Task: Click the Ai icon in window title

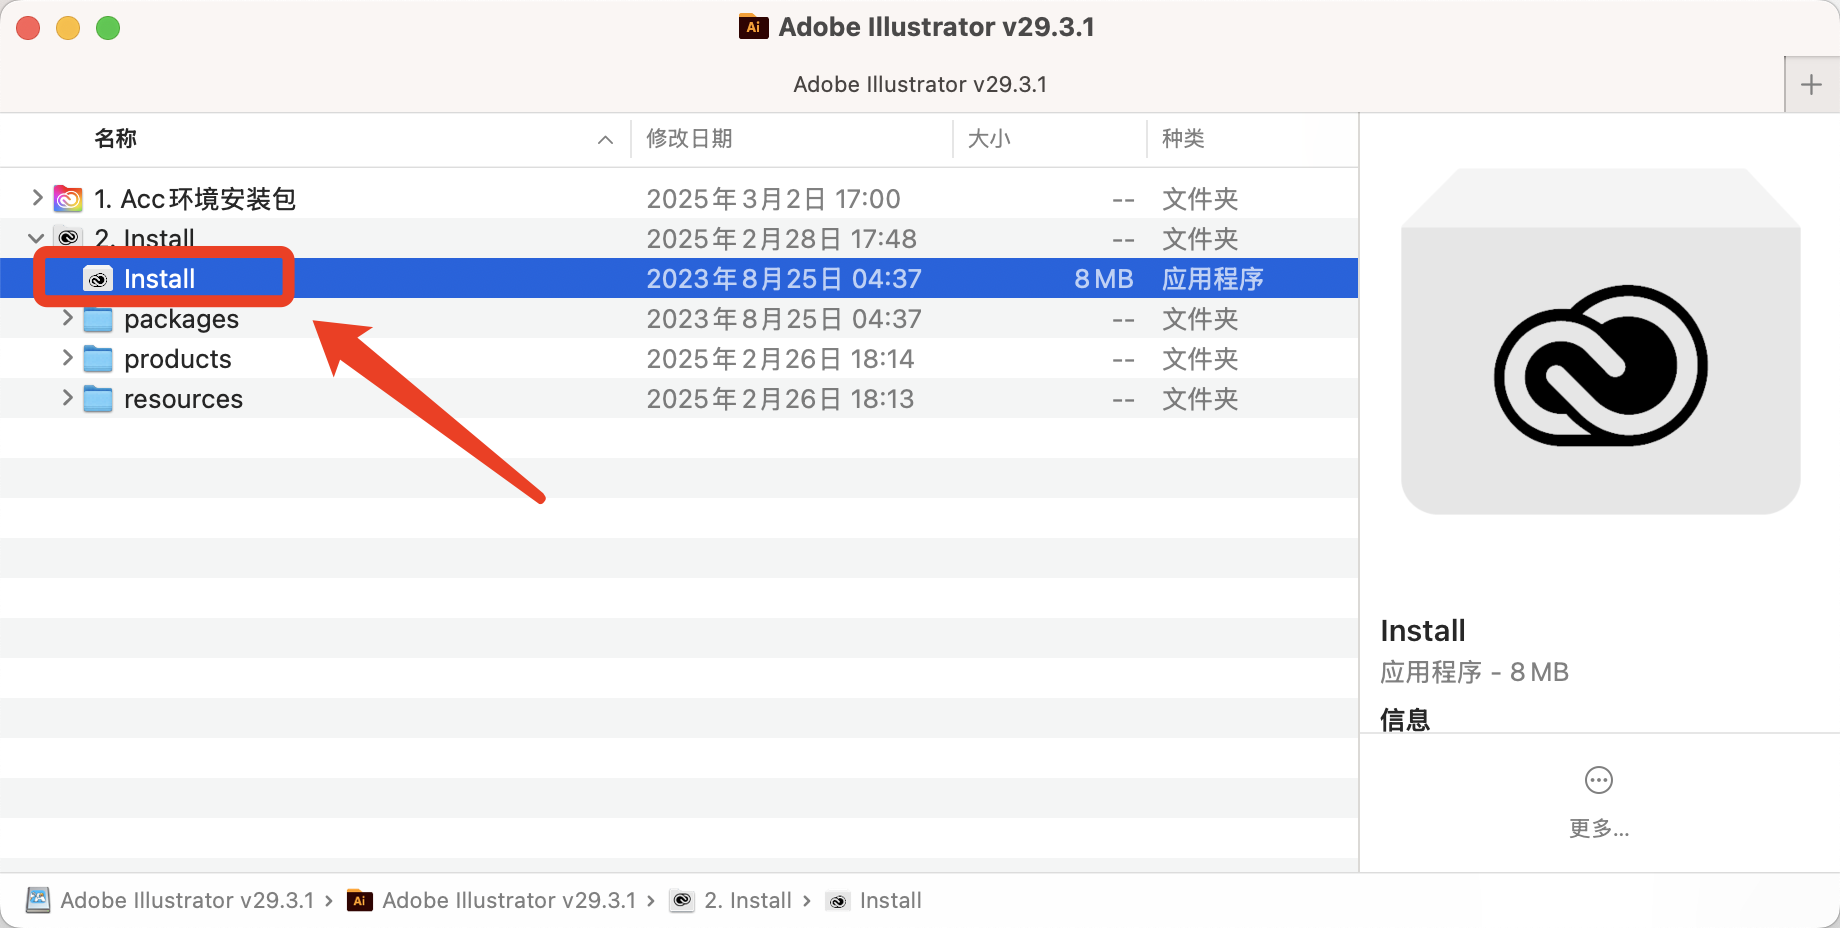Action: (x=753, y=27)
